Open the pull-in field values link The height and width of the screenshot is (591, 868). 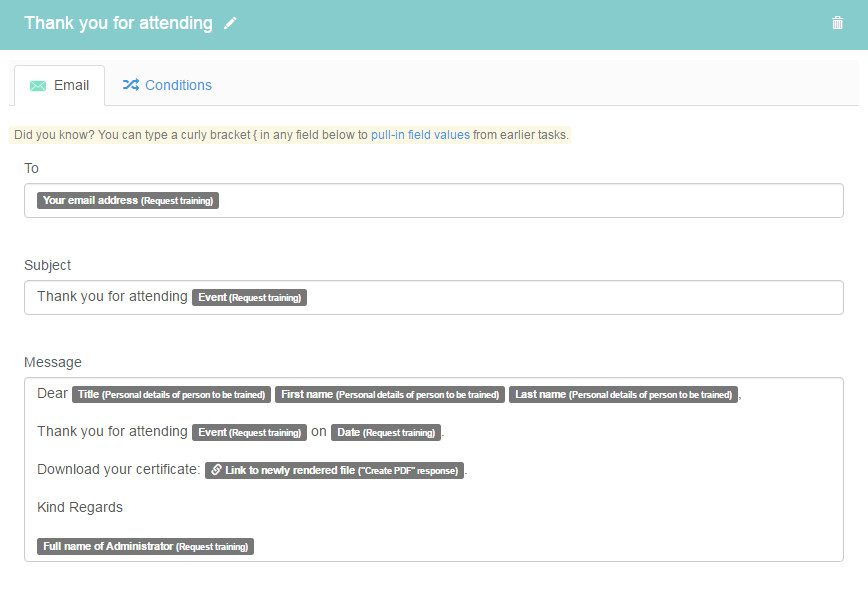point(420,135)
